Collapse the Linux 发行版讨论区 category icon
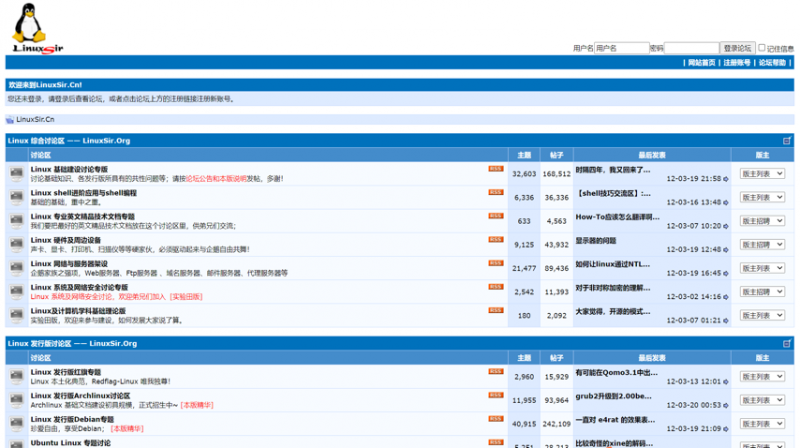This screenshot has height=448, width=800. click(787, 343)
